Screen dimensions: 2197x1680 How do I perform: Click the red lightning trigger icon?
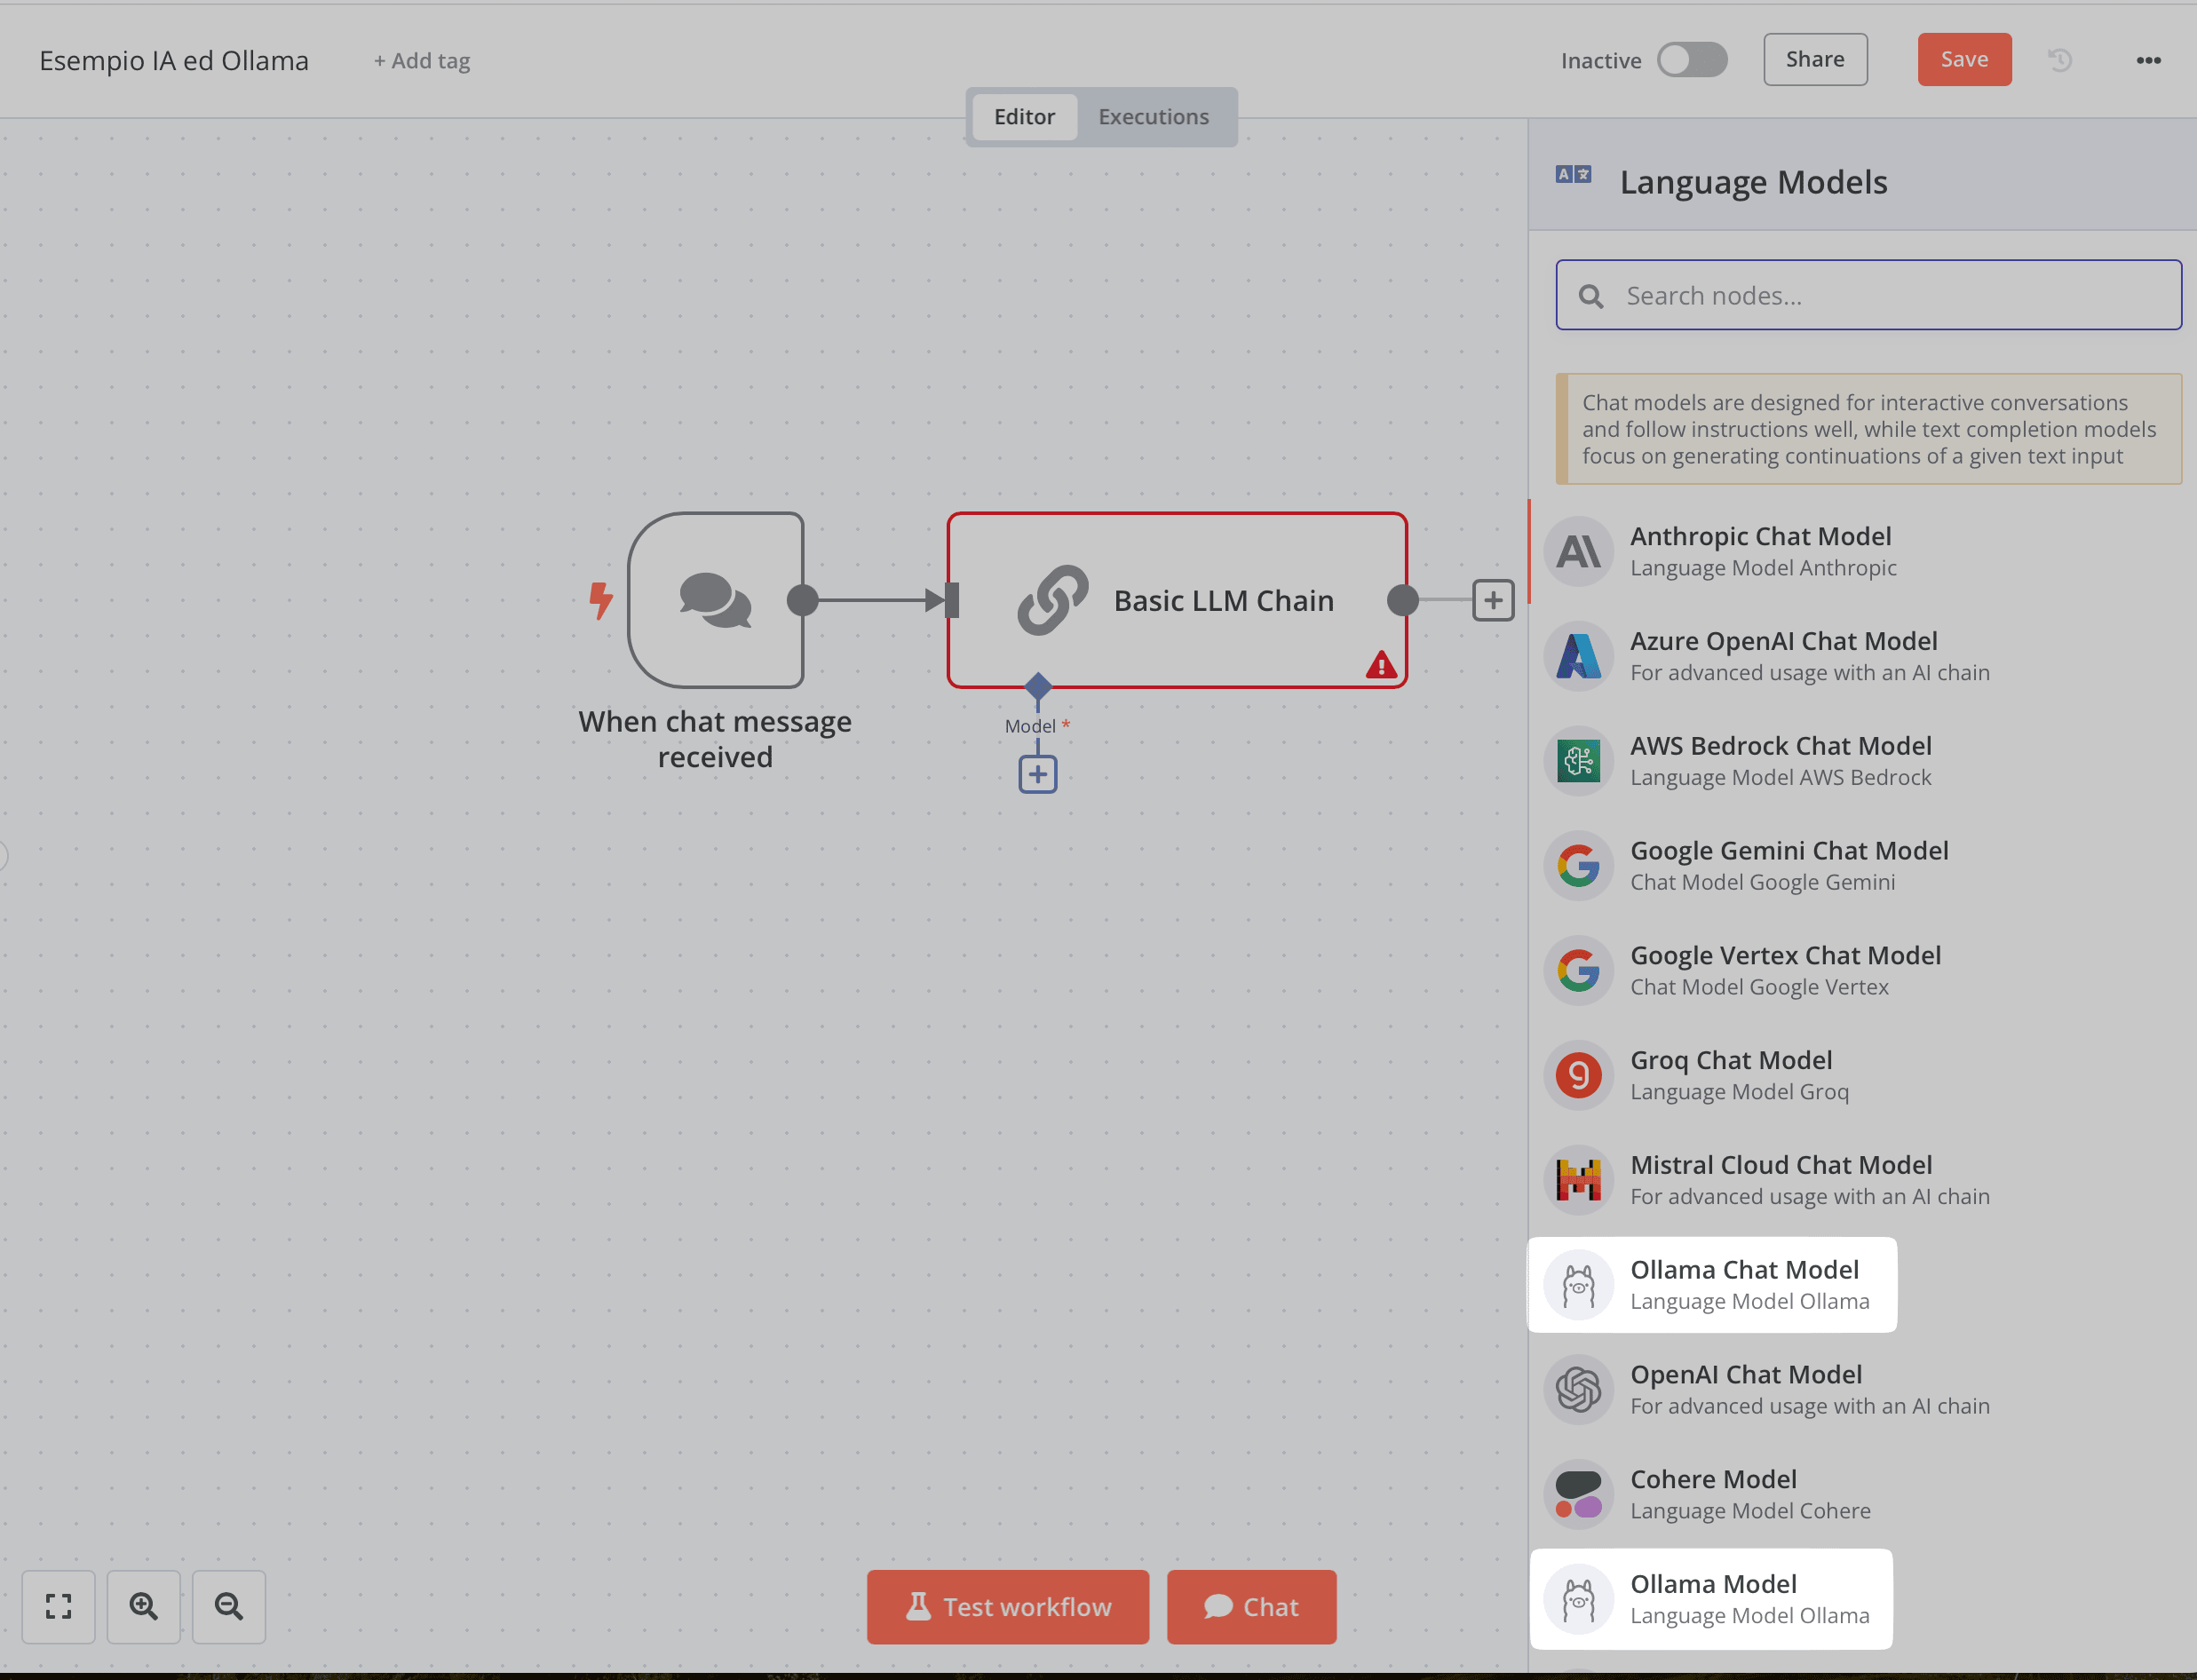click(x=601, y=600)
